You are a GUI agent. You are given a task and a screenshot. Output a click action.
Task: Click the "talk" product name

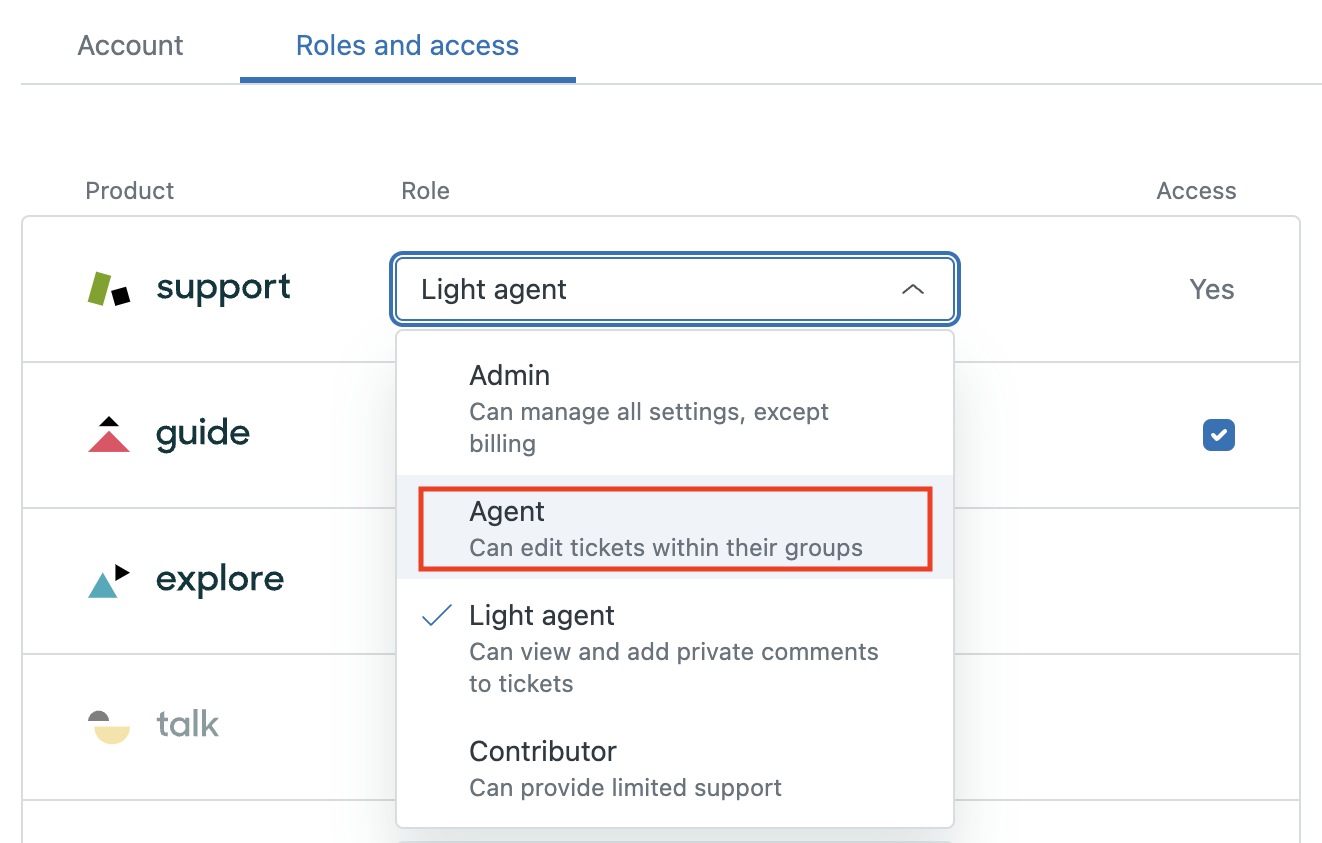coord(188,724)
